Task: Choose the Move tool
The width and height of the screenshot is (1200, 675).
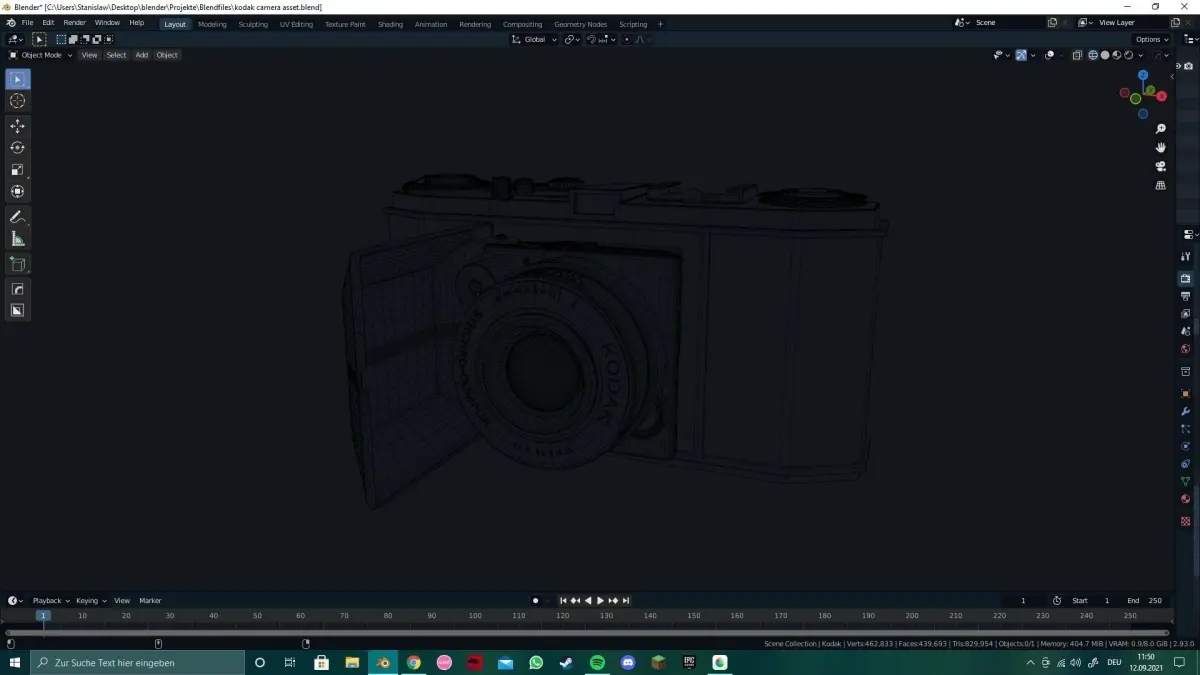Action: point(17,126)
